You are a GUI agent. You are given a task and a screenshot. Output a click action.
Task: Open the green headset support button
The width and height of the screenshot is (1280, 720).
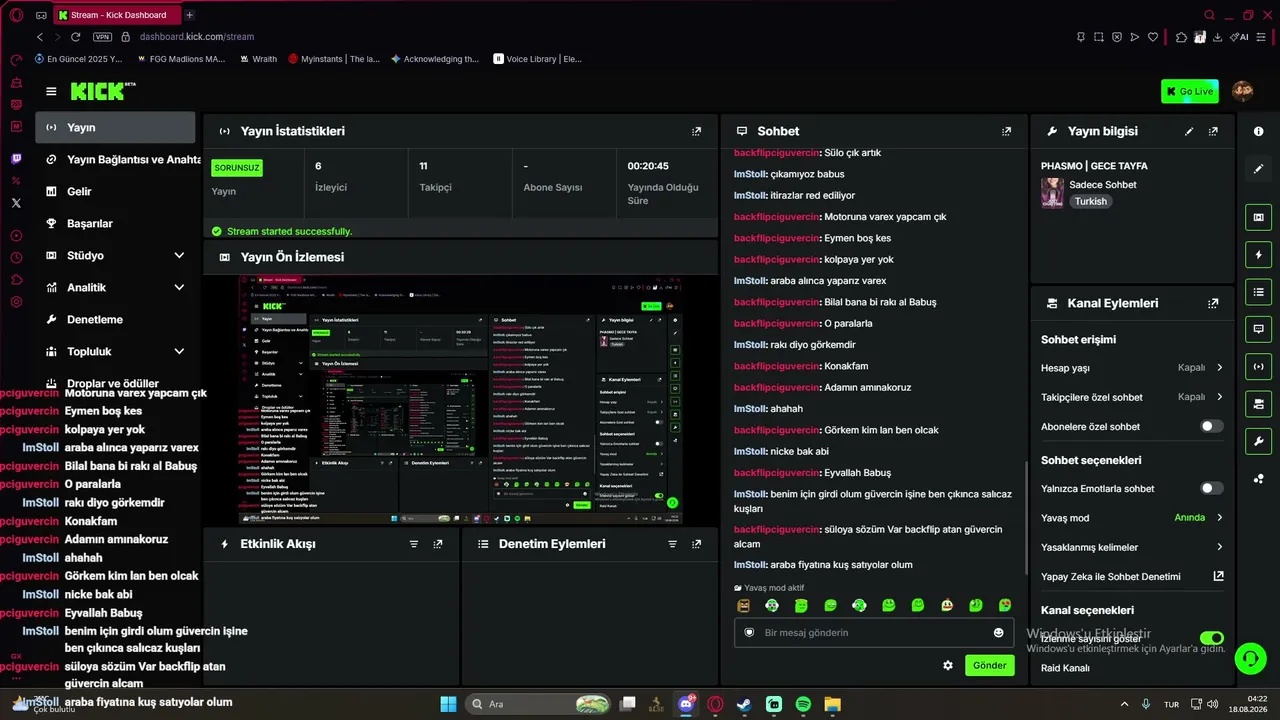click(1250, 658)
